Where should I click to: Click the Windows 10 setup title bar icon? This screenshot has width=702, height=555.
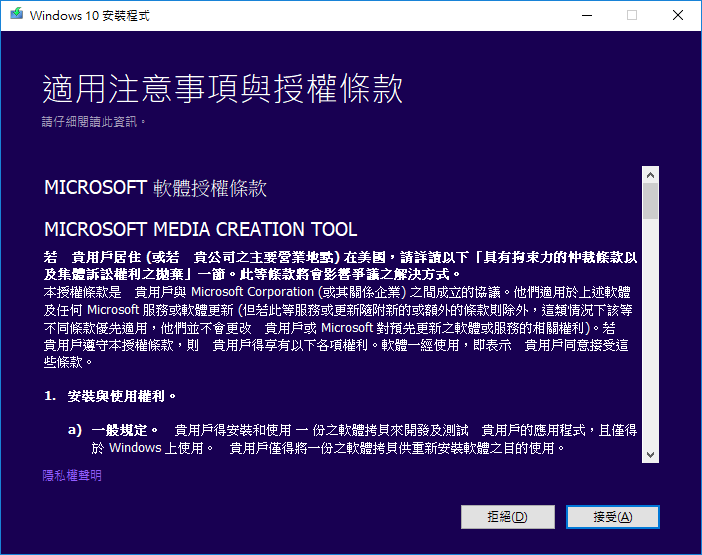point(17,14)
